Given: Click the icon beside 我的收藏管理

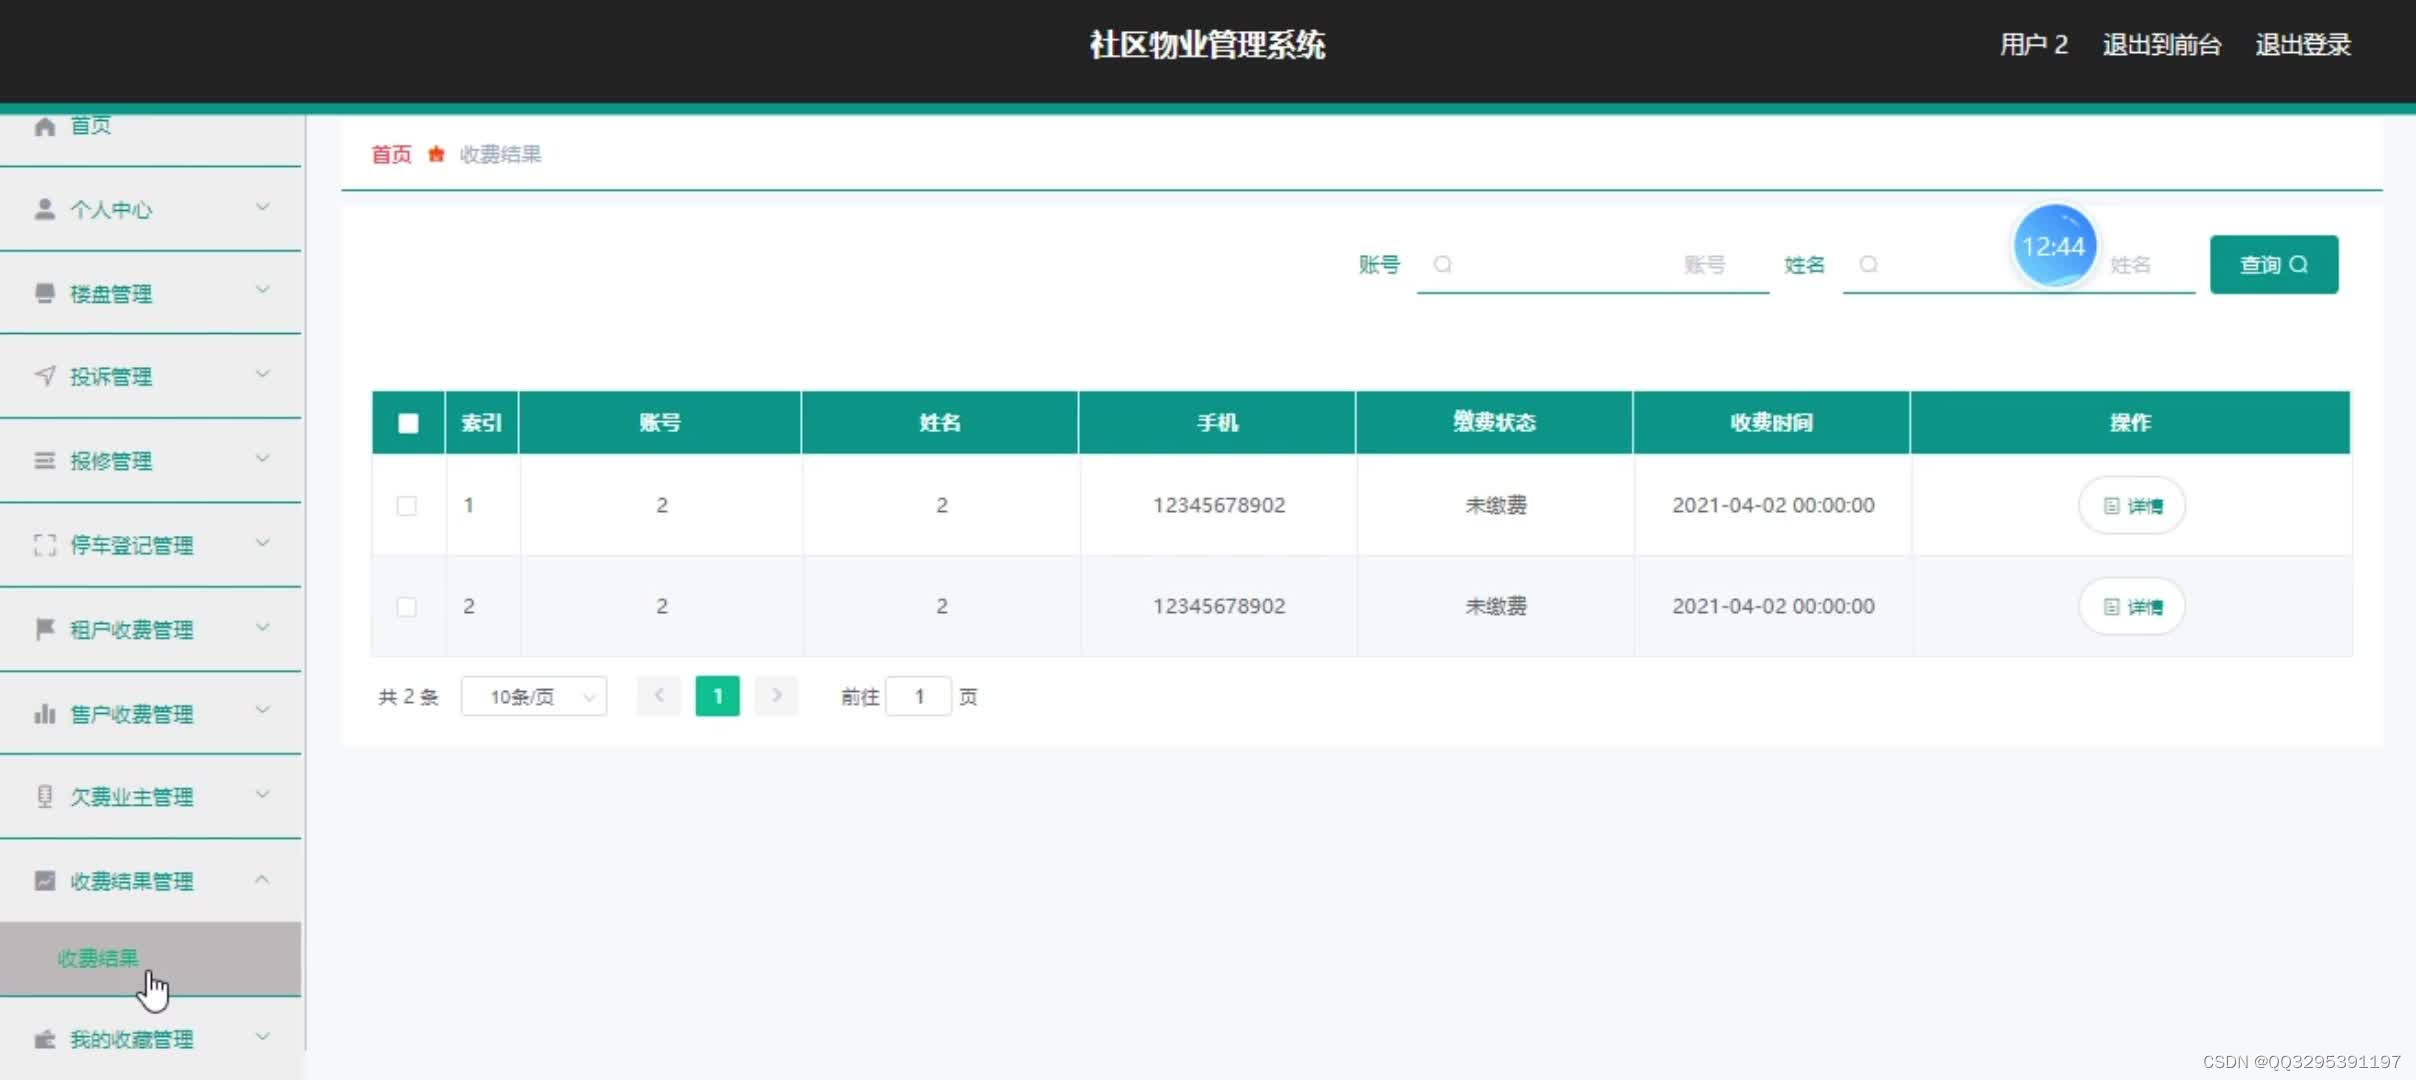Looking at the screenshot, I should click(x=44, y=1039).
